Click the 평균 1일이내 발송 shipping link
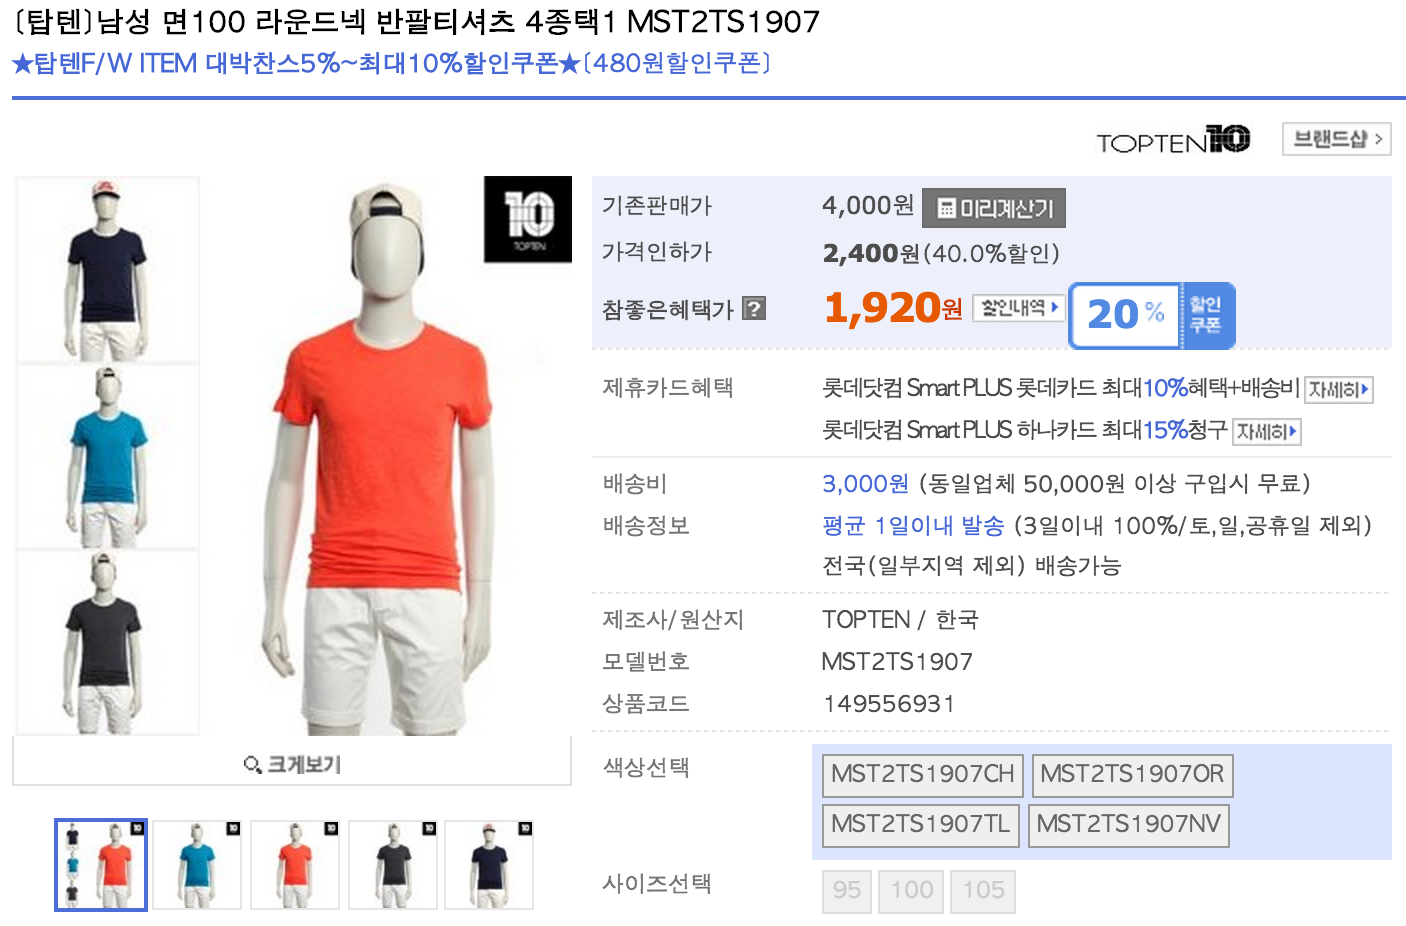 pyautogui.click(x=912, y=525)
